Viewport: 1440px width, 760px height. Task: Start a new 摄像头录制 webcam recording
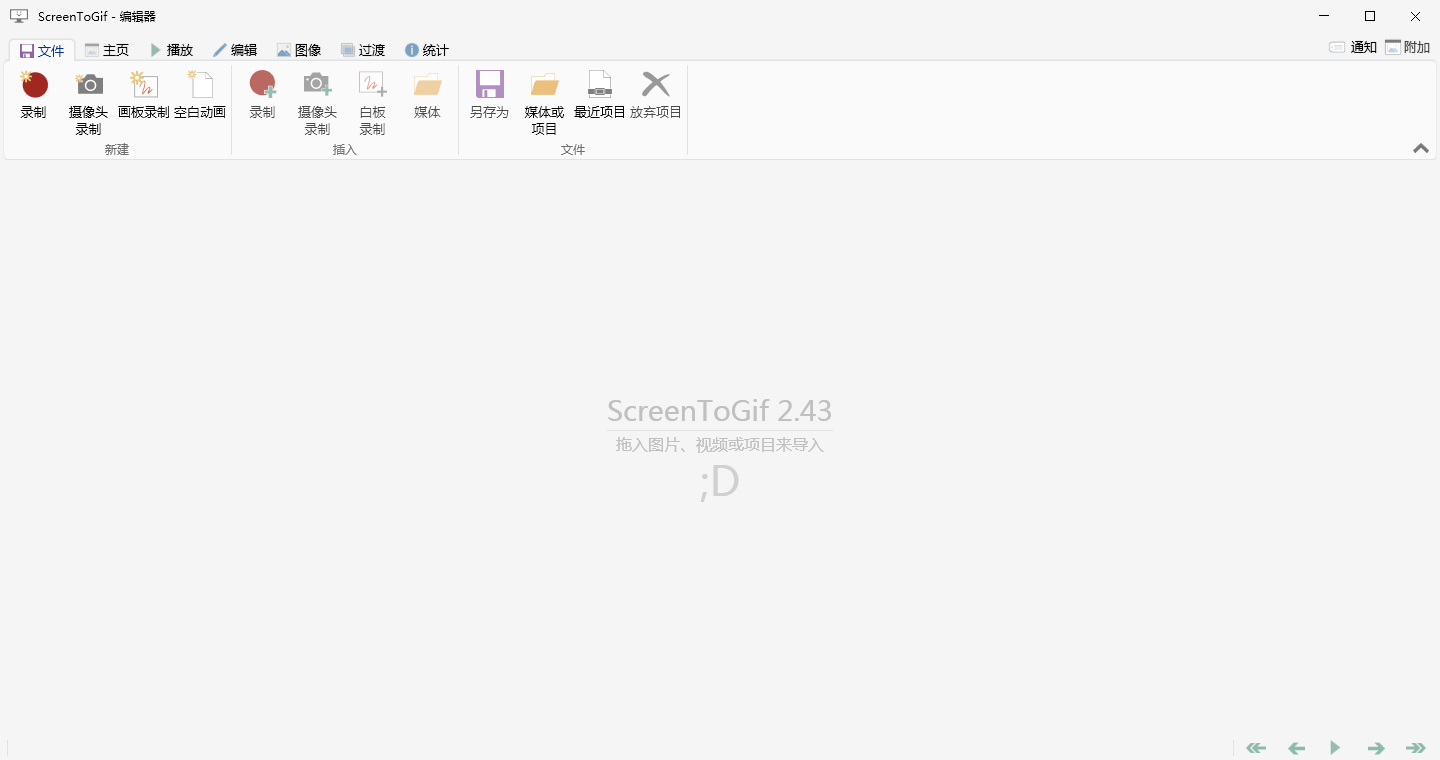(x=89, y=86)
